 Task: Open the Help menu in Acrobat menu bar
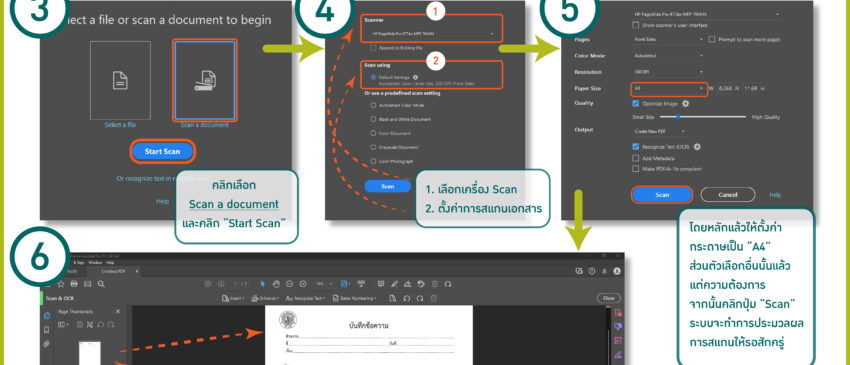[x=110, y=262]
